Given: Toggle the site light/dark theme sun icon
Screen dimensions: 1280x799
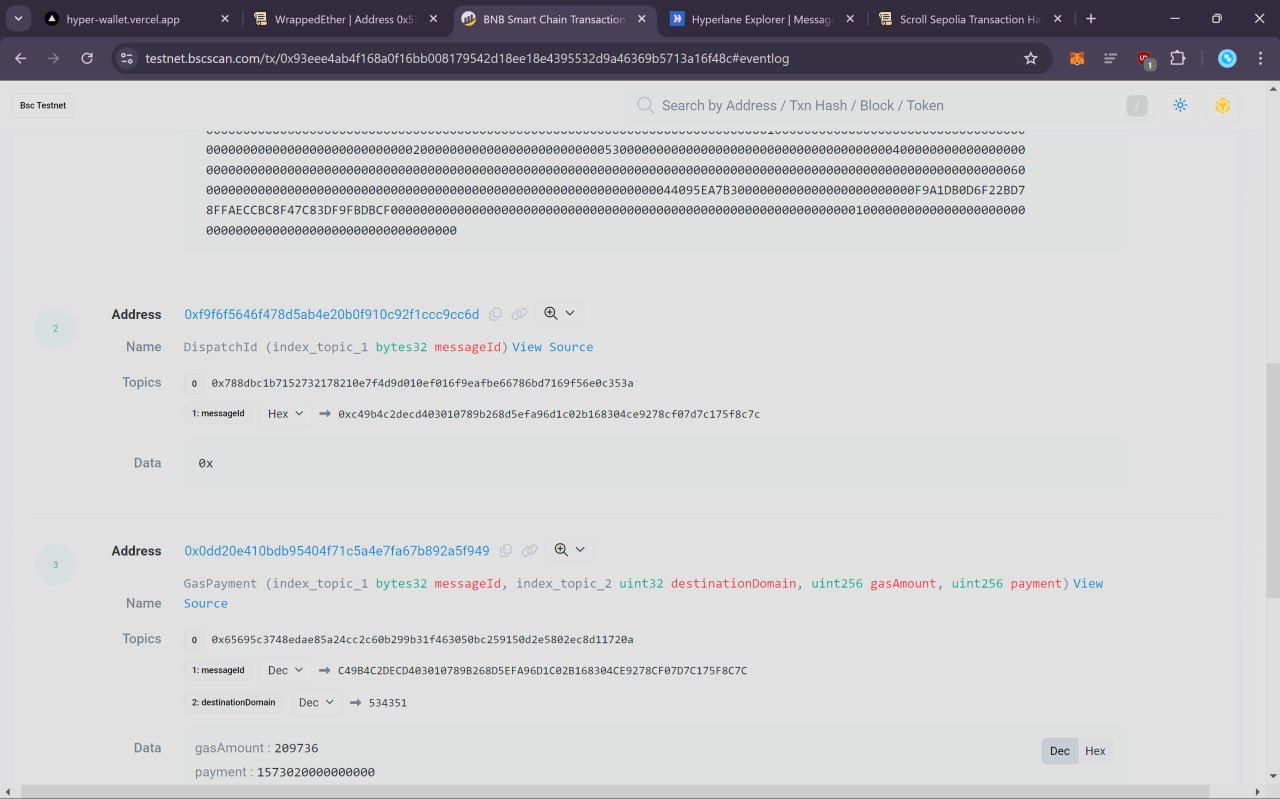Looking at the screenshot, I should (x=1180, y=105).
